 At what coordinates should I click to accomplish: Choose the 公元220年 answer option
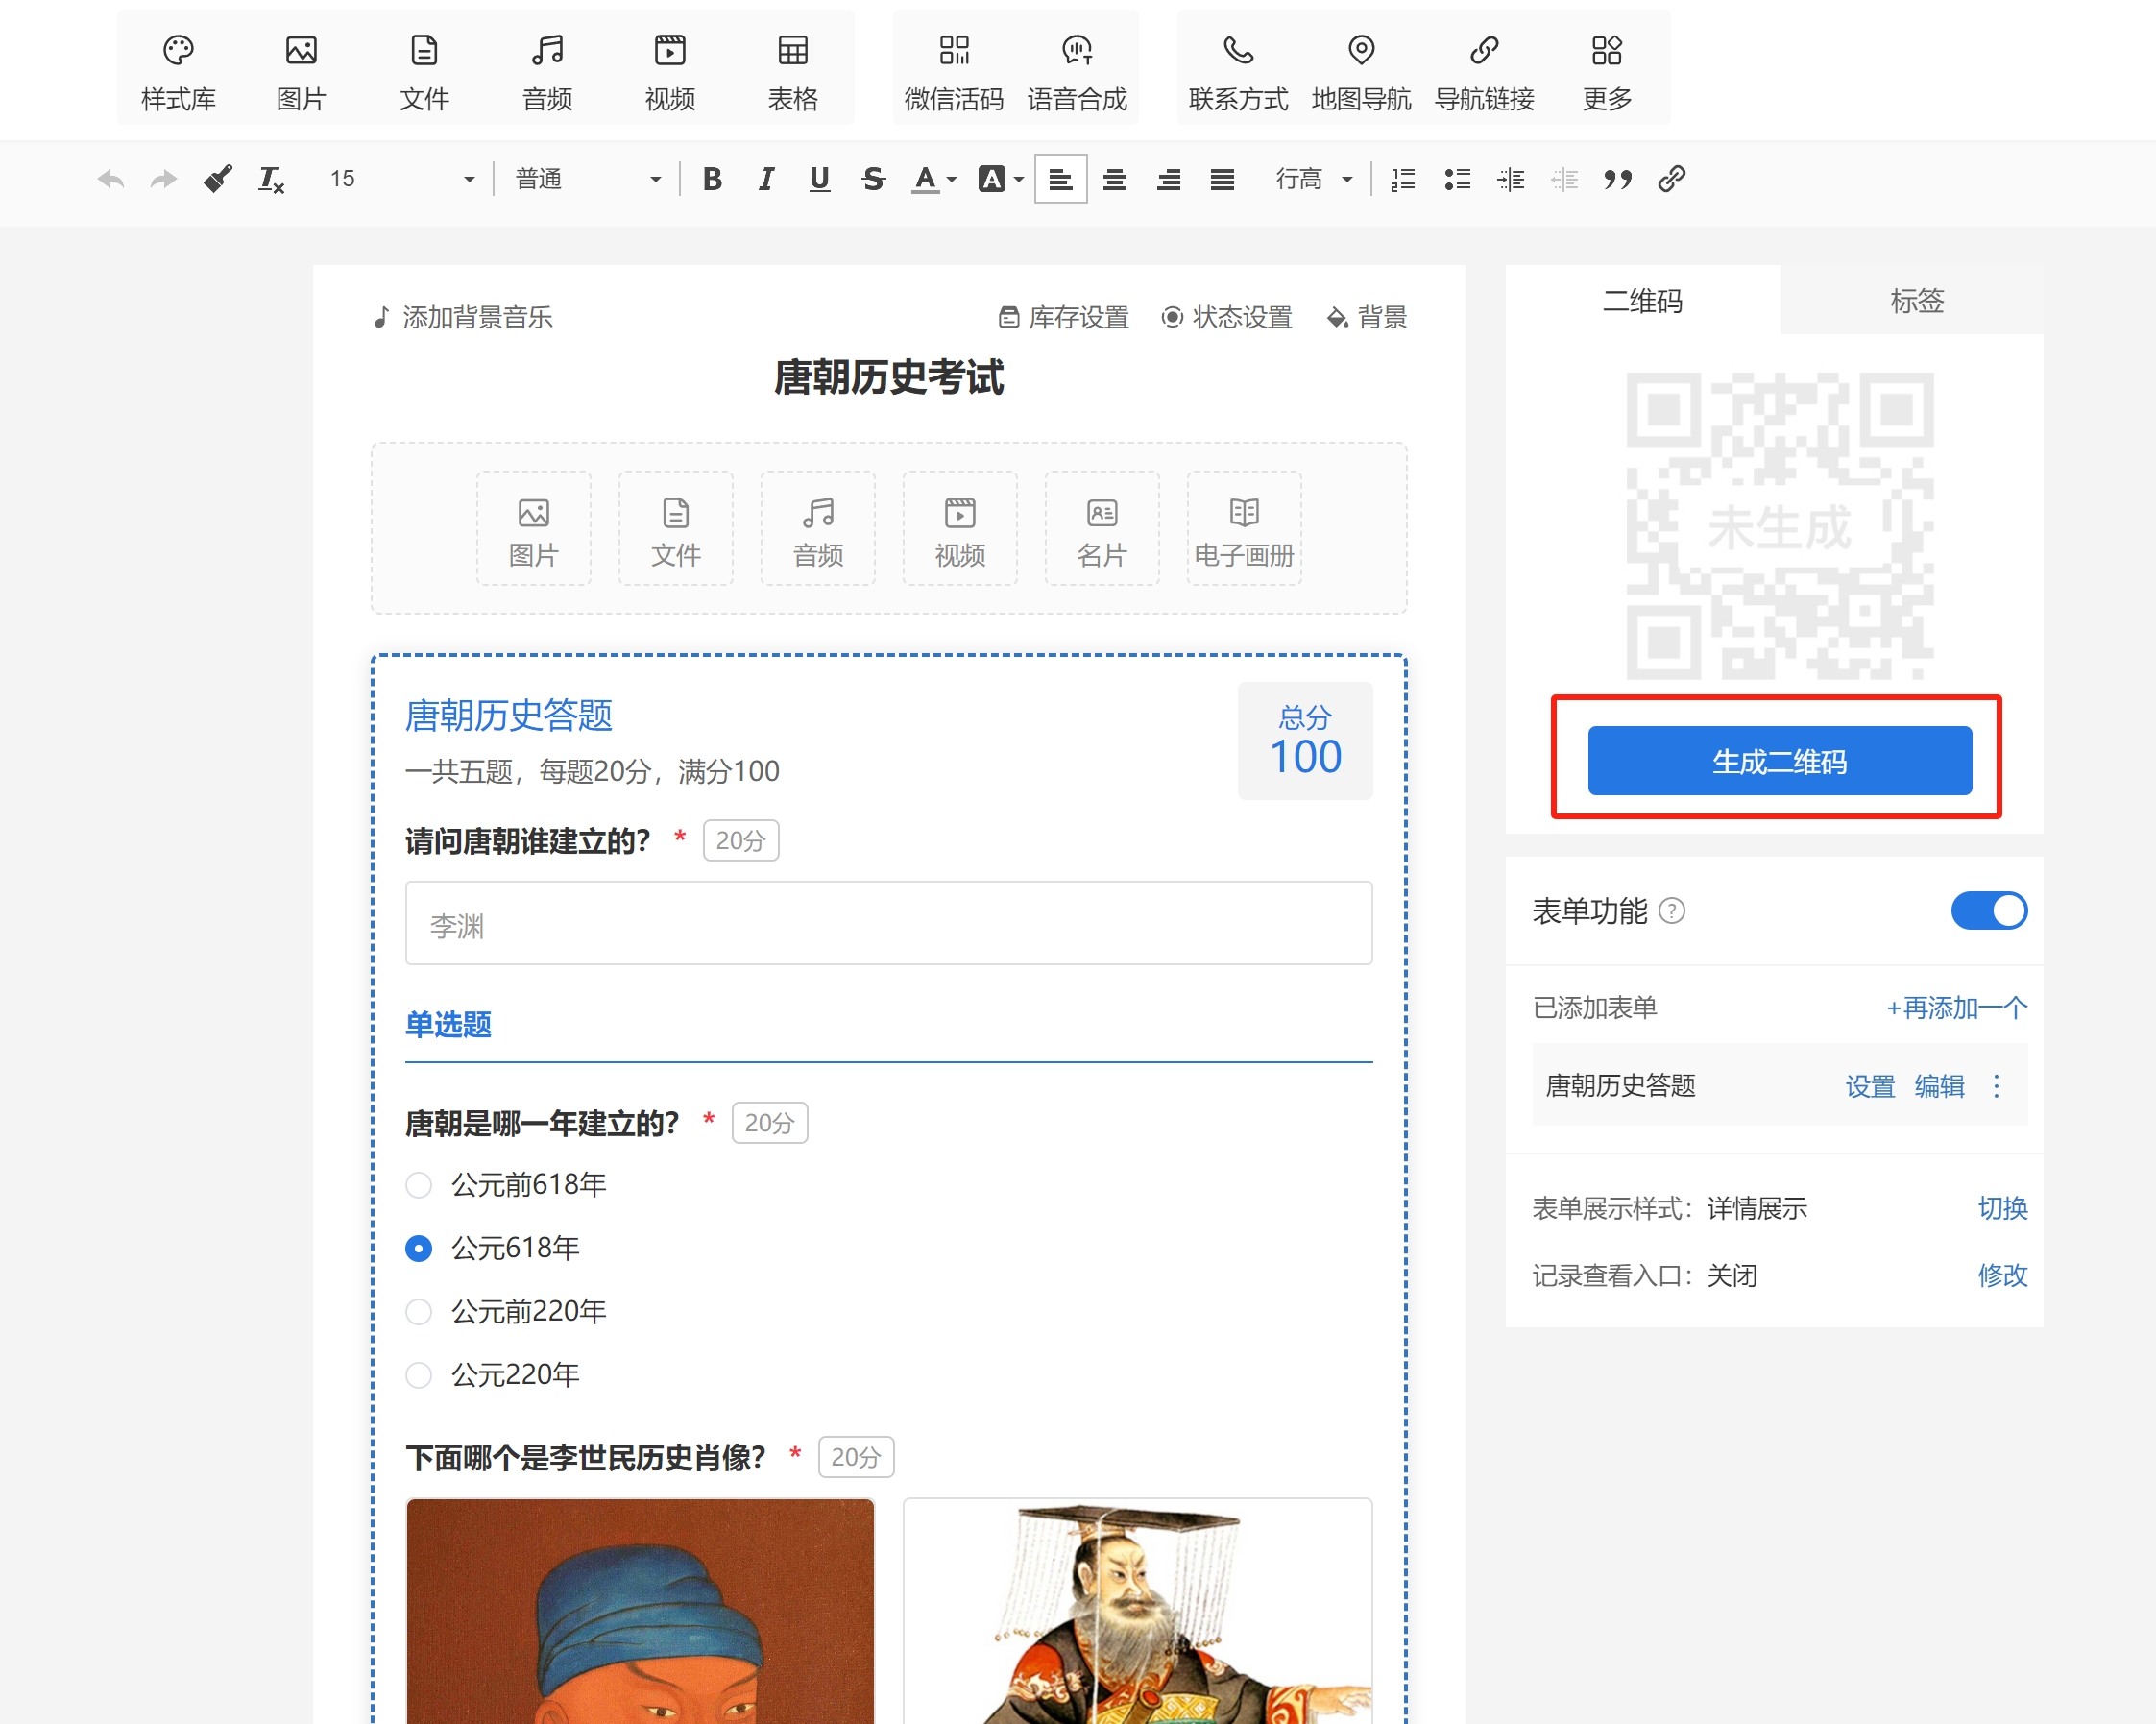click(419, 1375)
